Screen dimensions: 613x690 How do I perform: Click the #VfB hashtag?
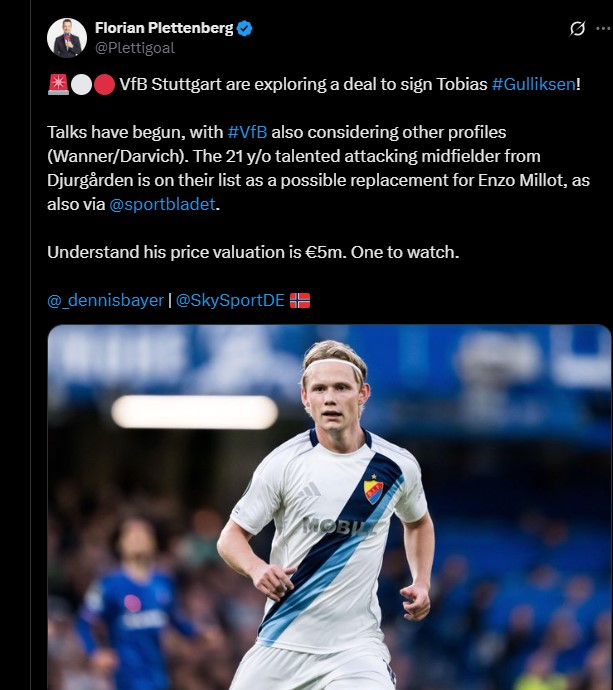click(247, 132)
